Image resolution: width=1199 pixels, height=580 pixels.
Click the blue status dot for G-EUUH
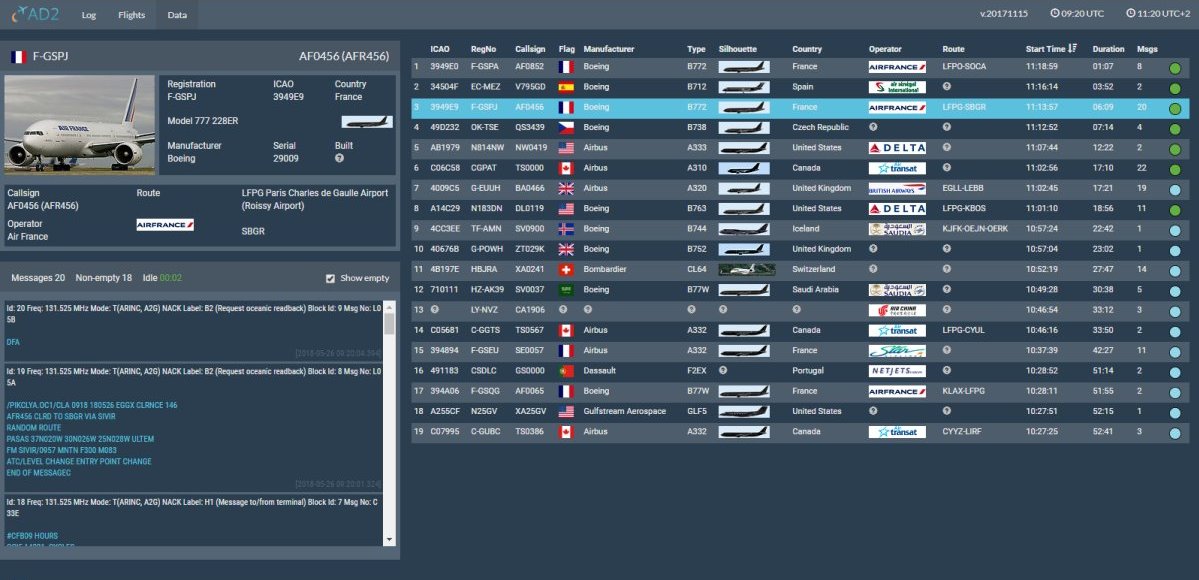pyautogui.click(x=1175, y=190)
